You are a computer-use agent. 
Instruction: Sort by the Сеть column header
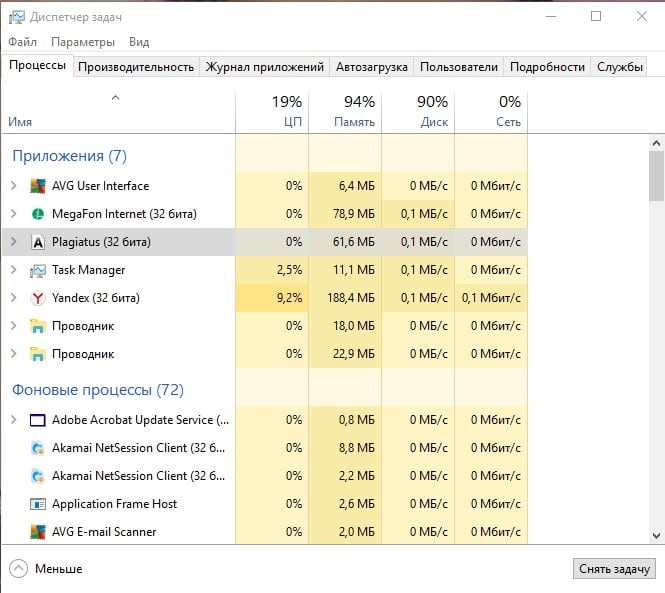(491, 113)
